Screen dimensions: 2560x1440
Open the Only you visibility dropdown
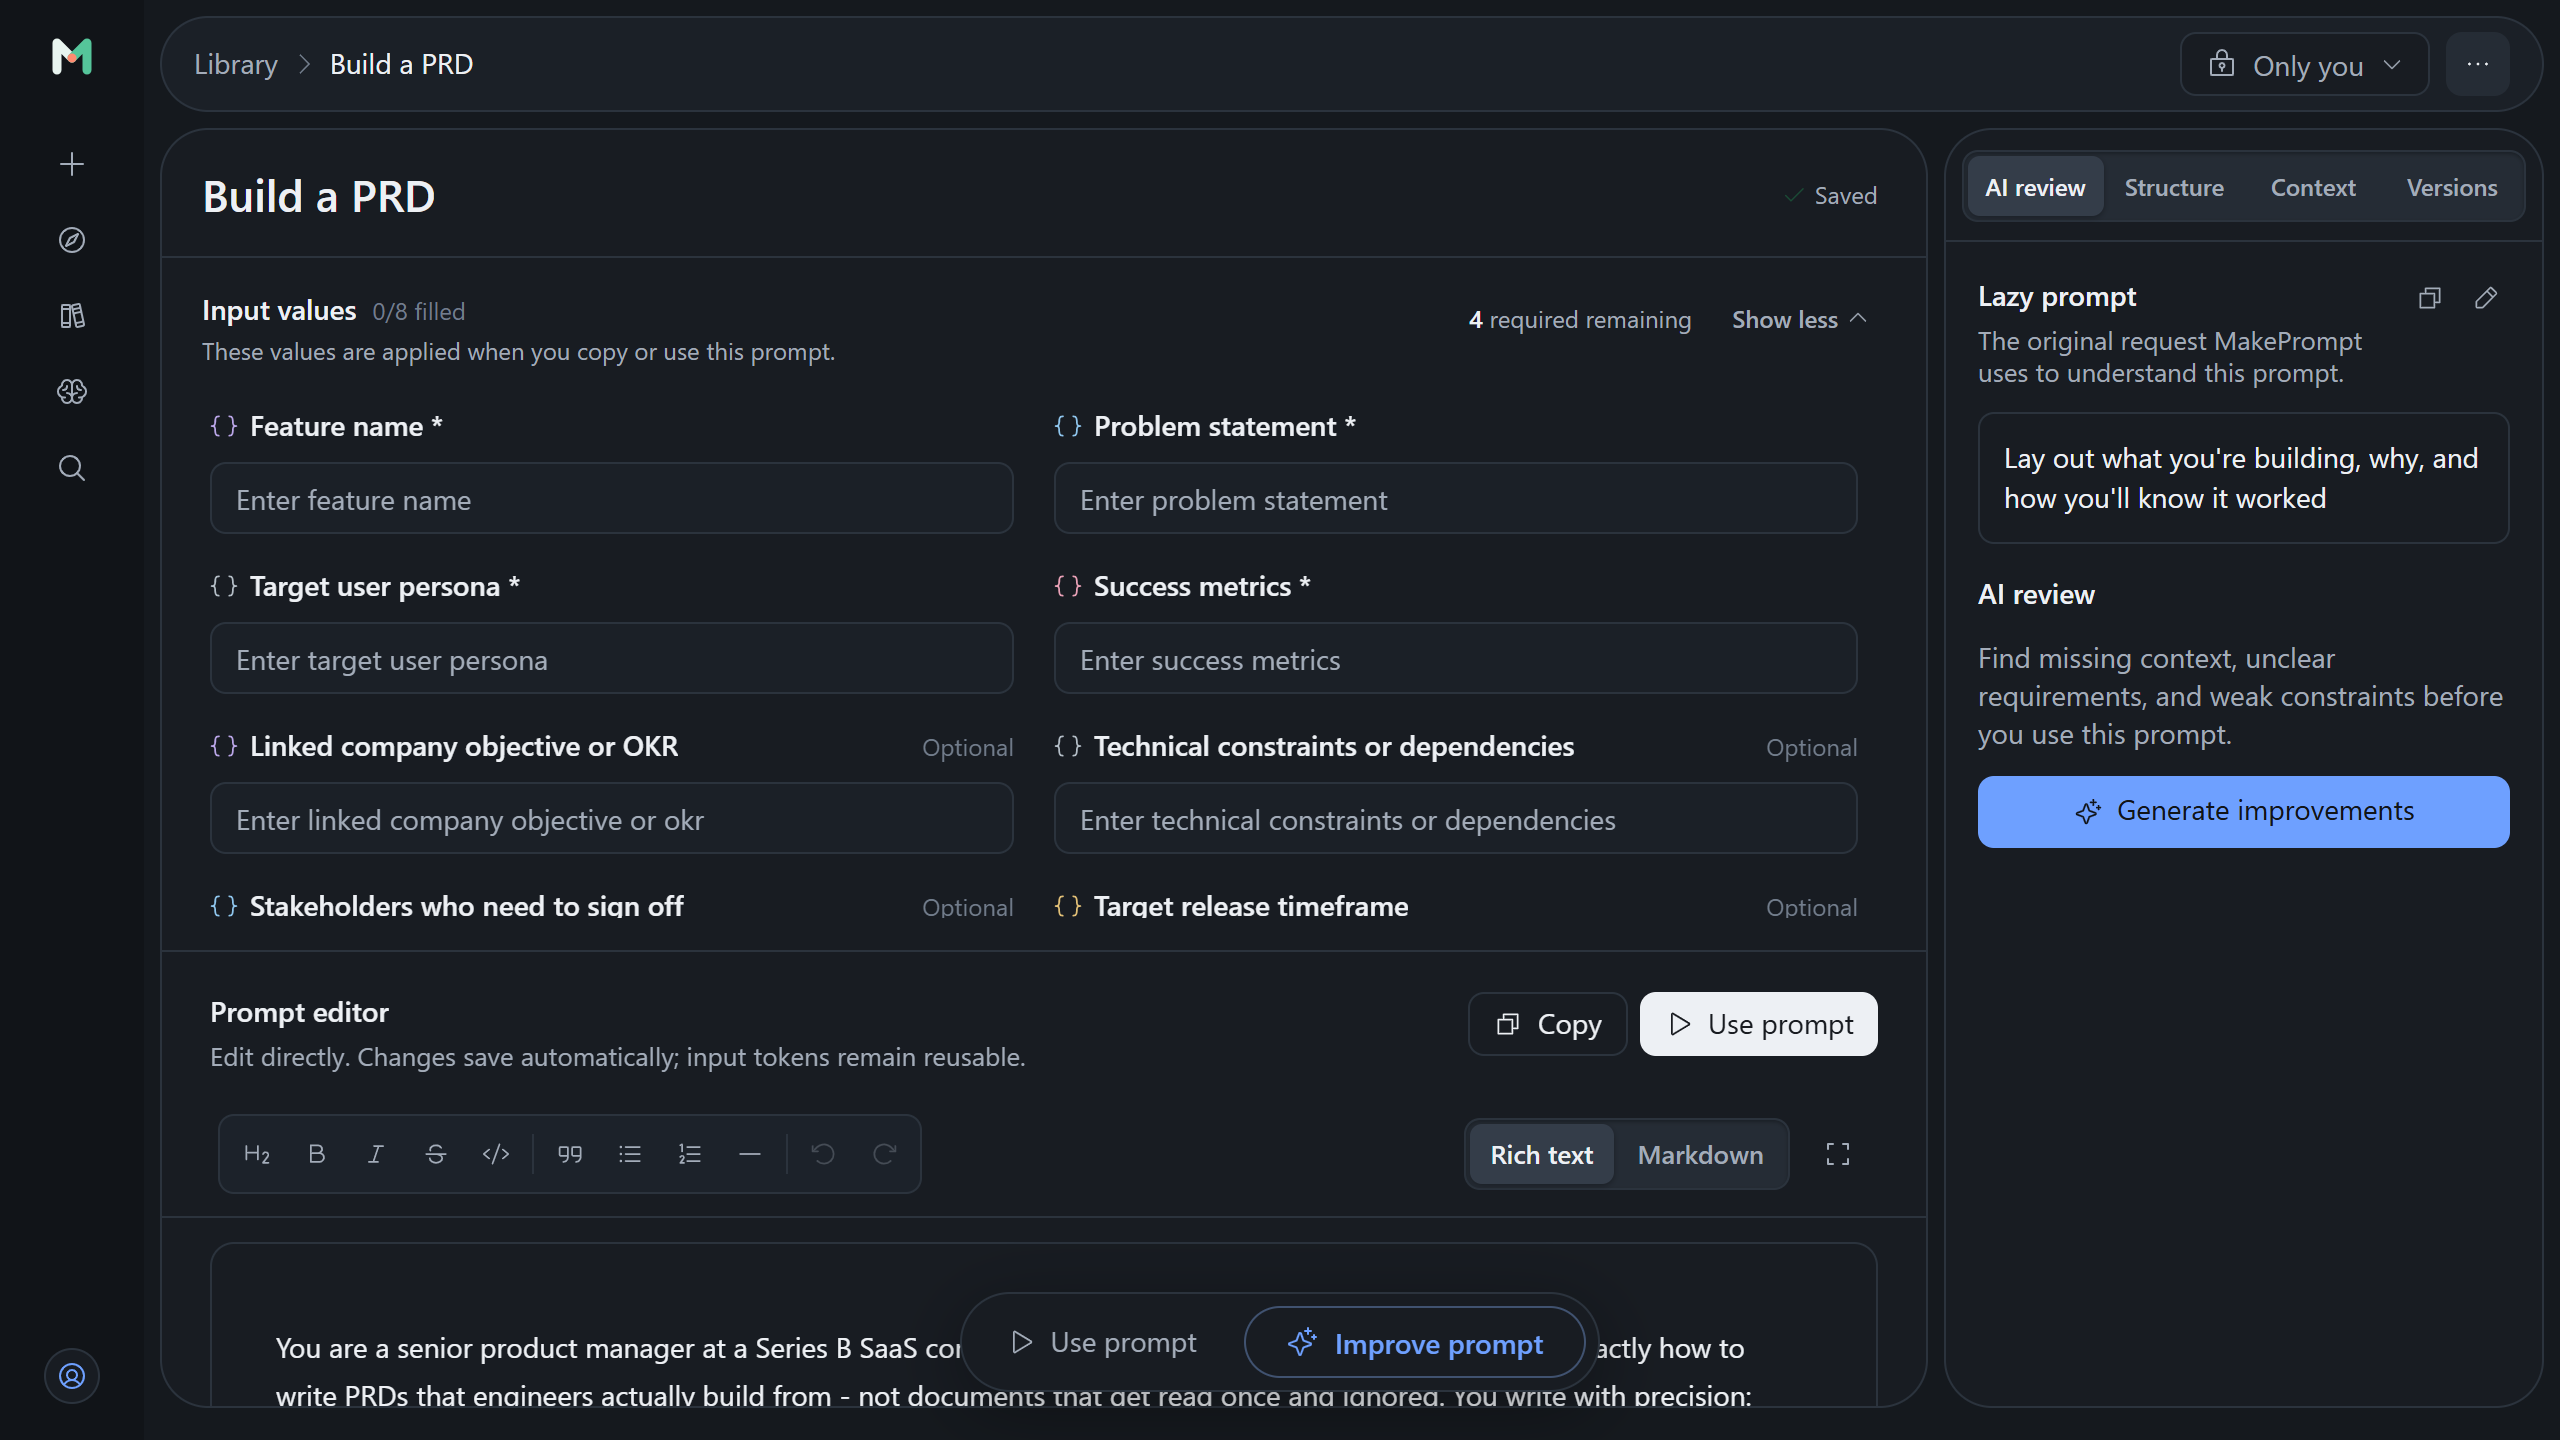[x=2305, y=65]
